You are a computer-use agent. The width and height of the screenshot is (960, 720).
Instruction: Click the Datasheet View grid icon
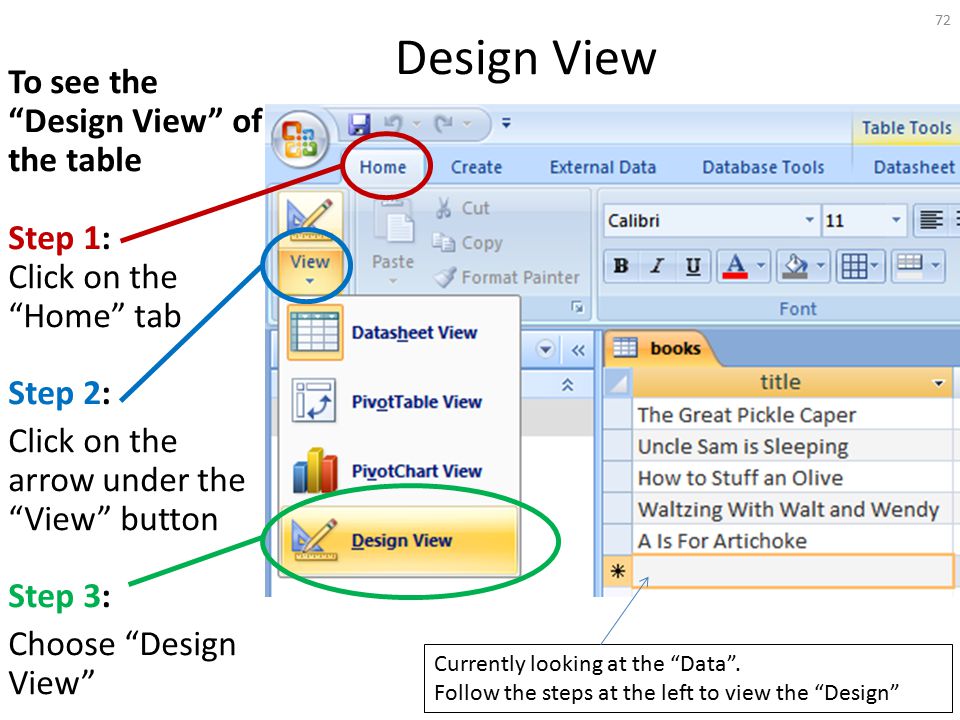click(315, 332)
